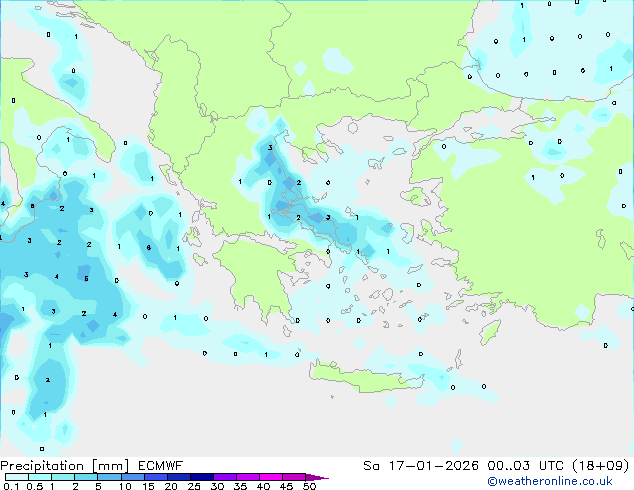The image size is (634, 490).
Task: Click the '50' legend scale label
Action: coord(310,486)
